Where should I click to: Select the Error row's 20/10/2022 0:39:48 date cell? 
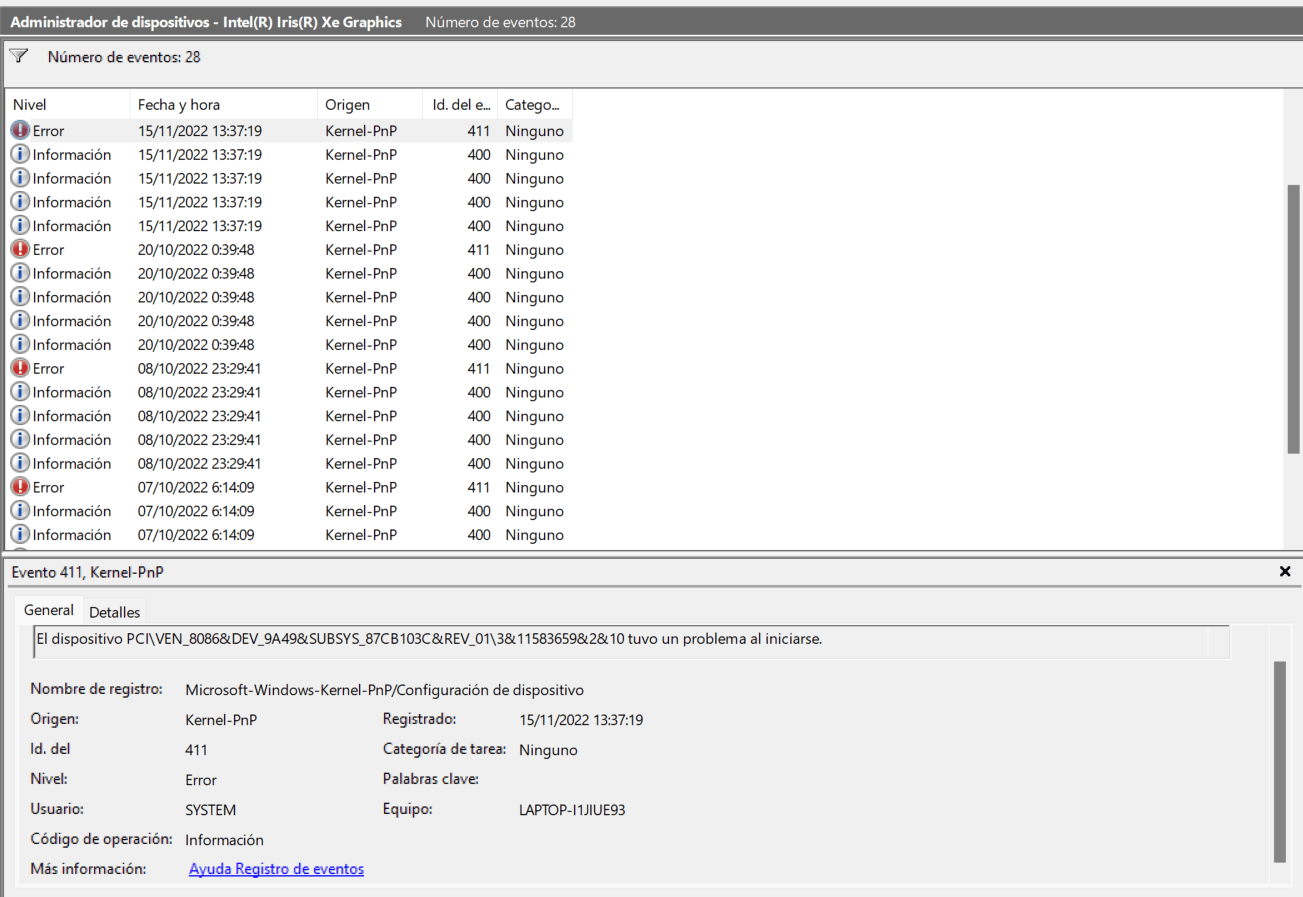point(196,250)
